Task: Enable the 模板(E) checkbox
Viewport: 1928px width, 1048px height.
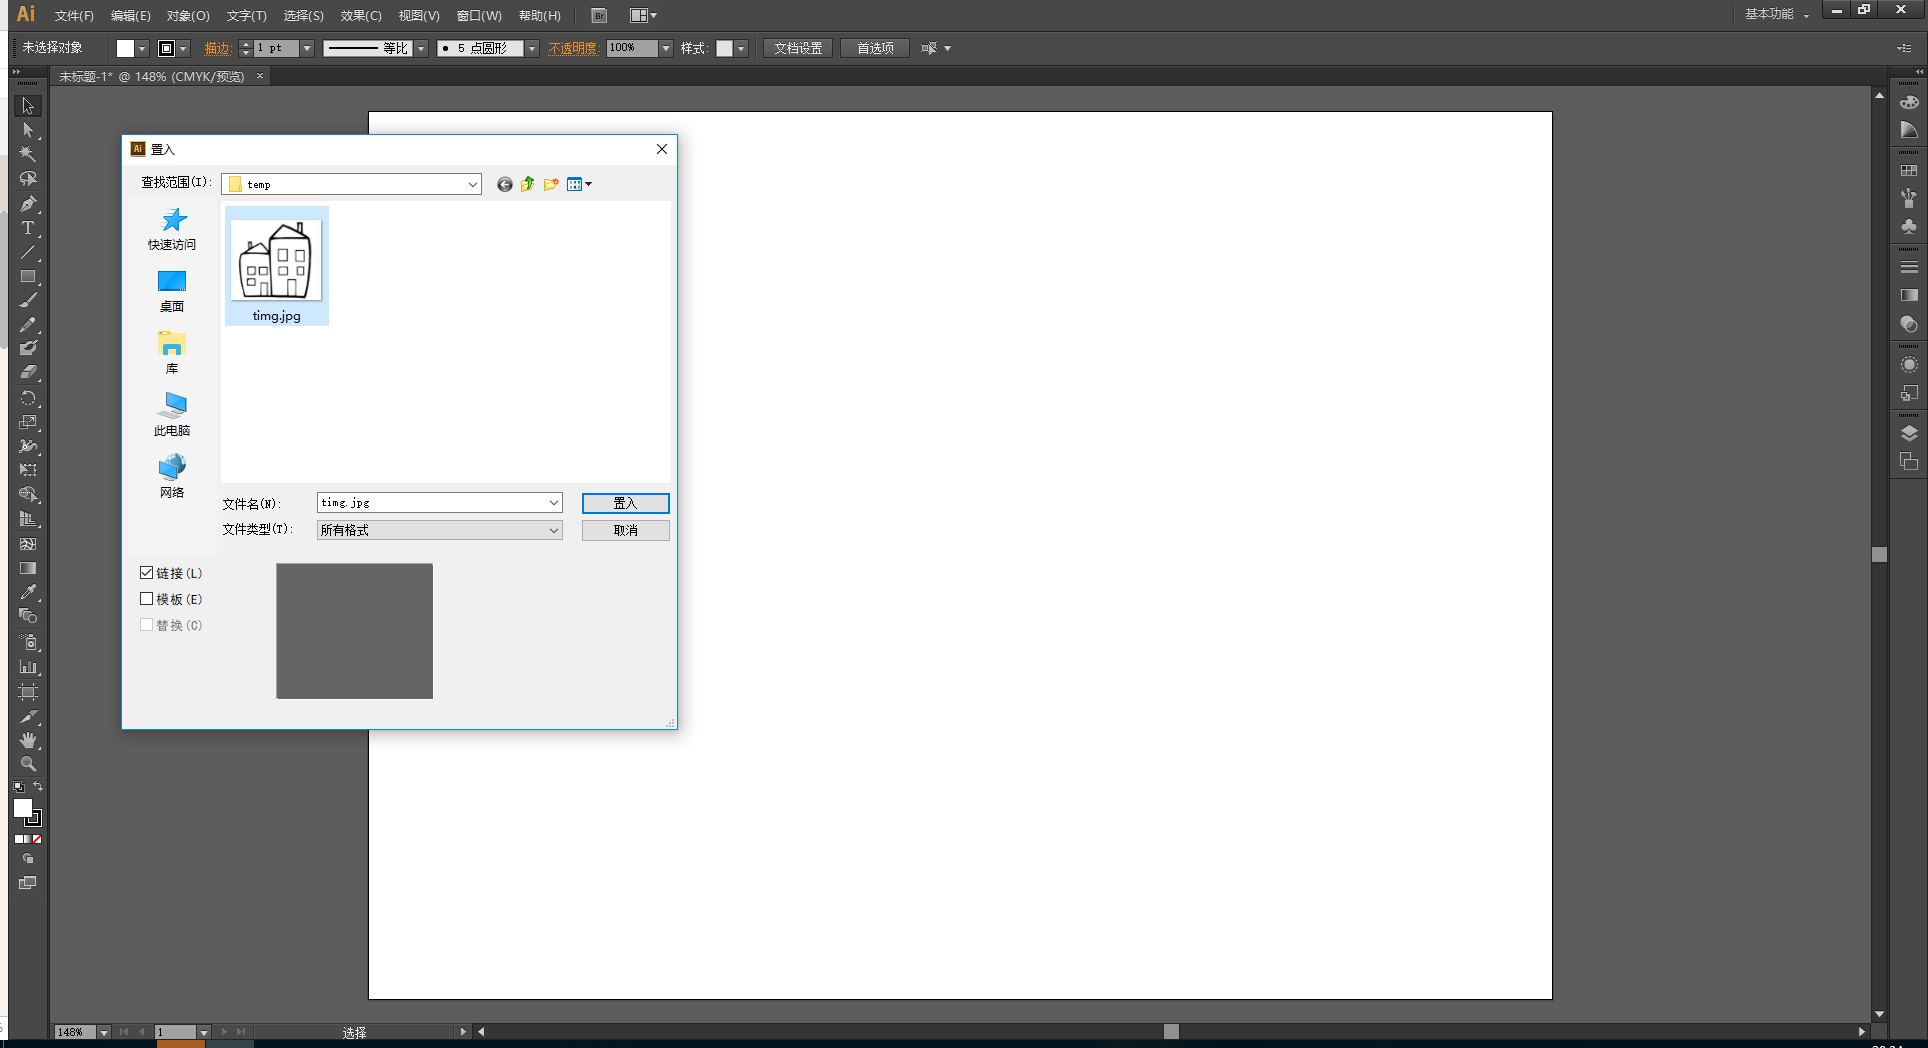Action: coord(147,598)
